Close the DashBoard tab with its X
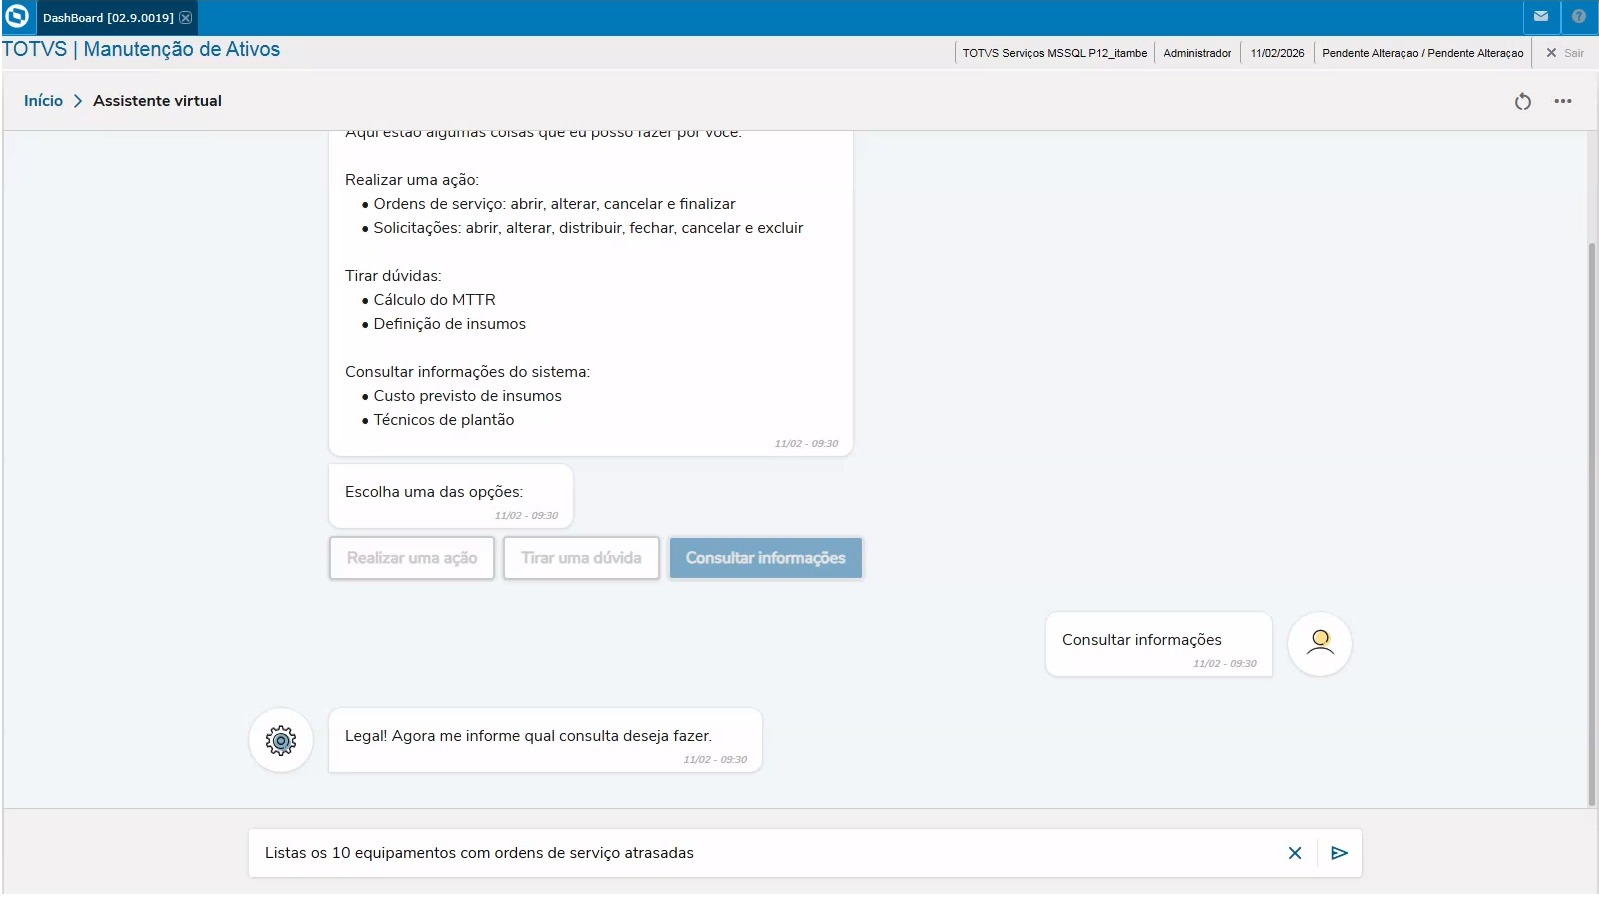This screenshot has width=1599, height=899. [186, 18]
